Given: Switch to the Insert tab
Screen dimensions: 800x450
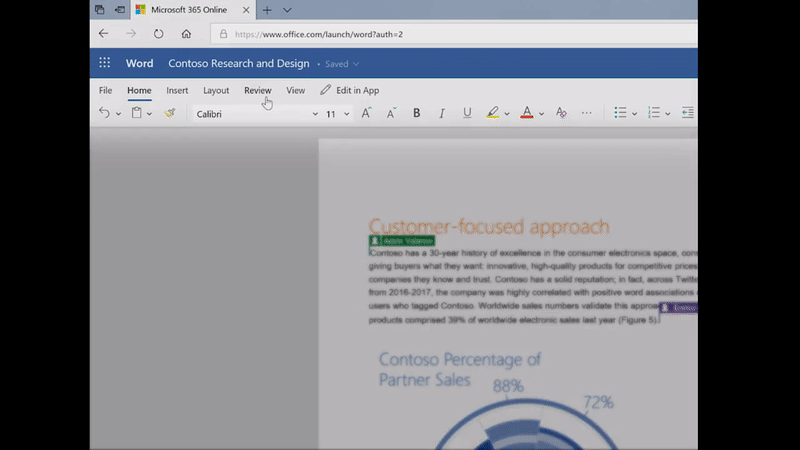Looking at the screenshot, I should pos(177,90).
